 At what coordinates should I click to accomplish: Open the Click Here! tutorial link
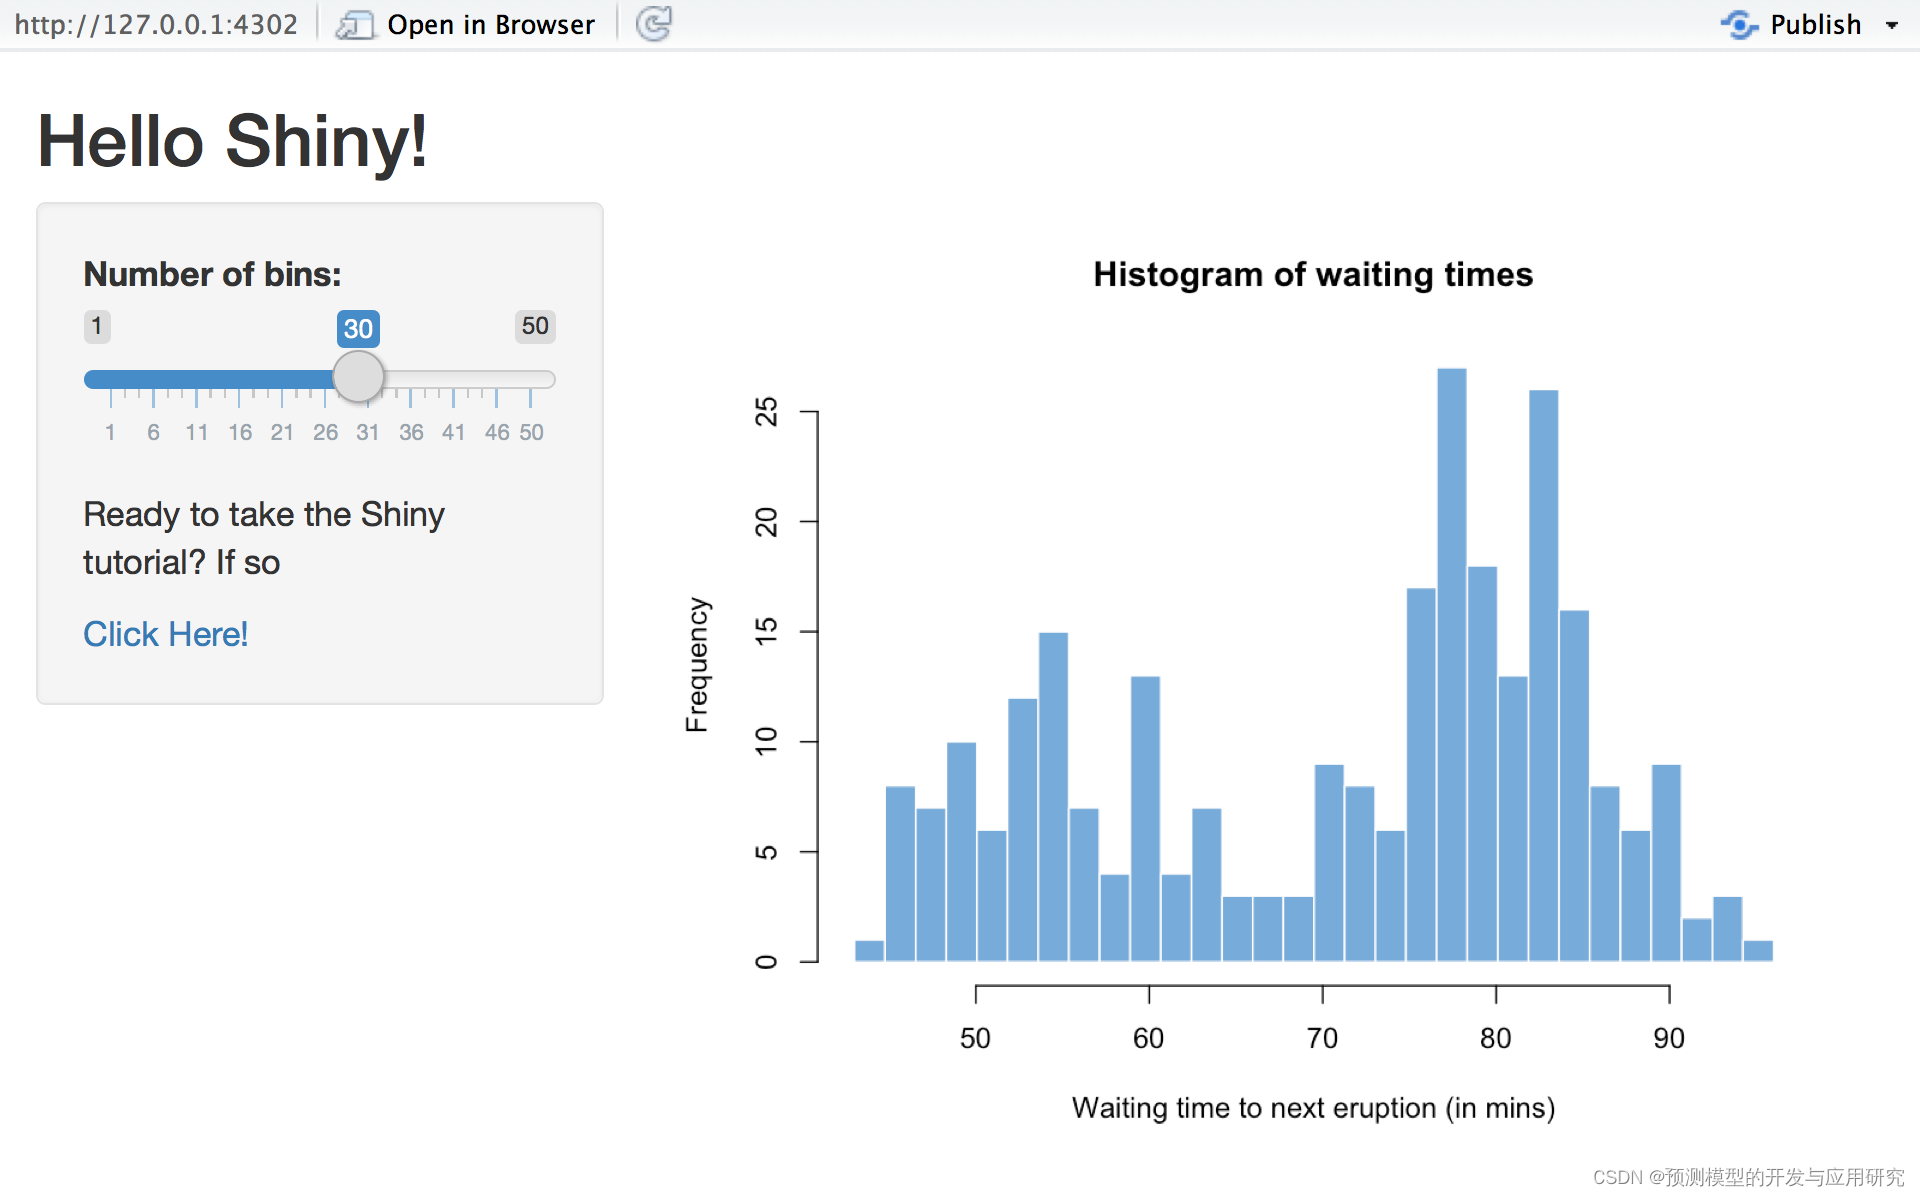click(165, 634)
